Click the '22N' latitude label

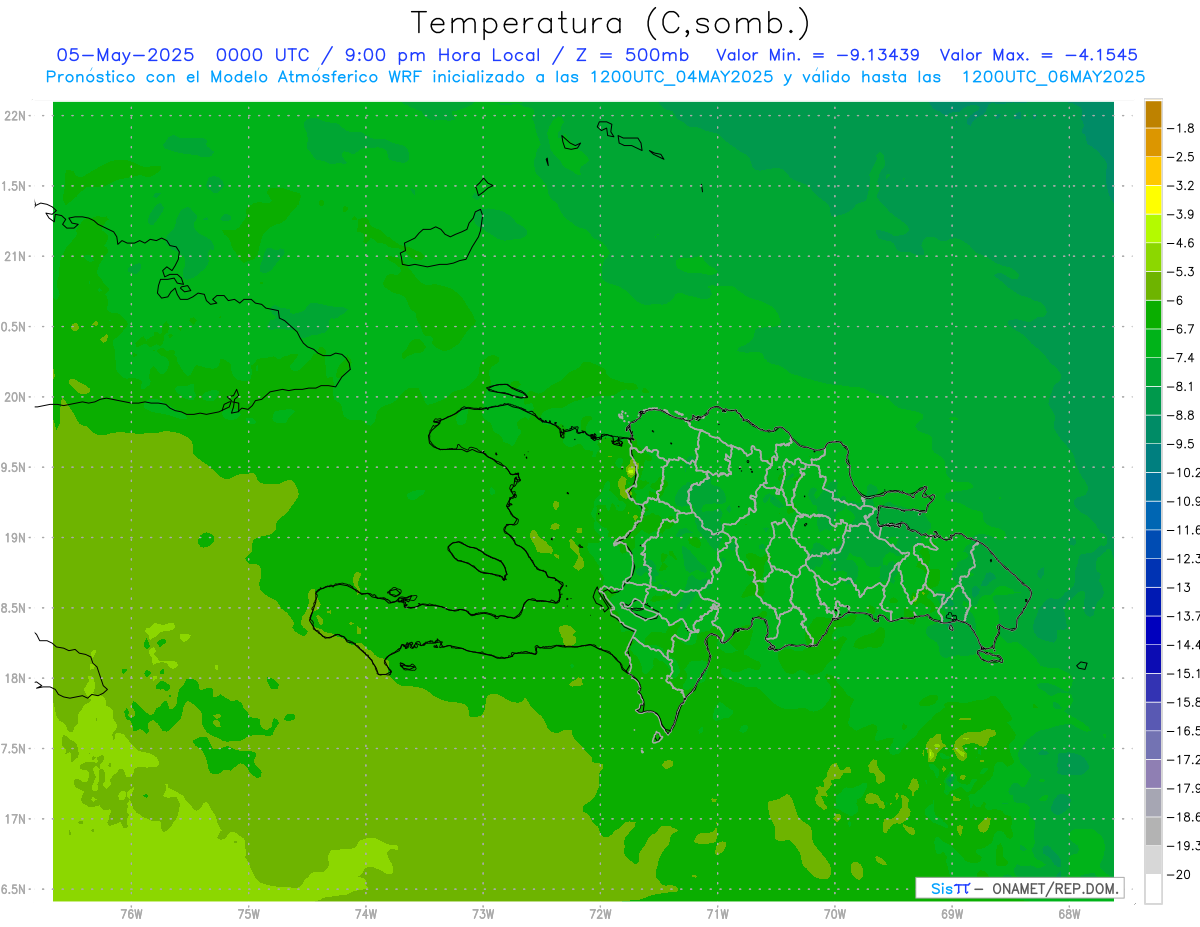(15, 116)
